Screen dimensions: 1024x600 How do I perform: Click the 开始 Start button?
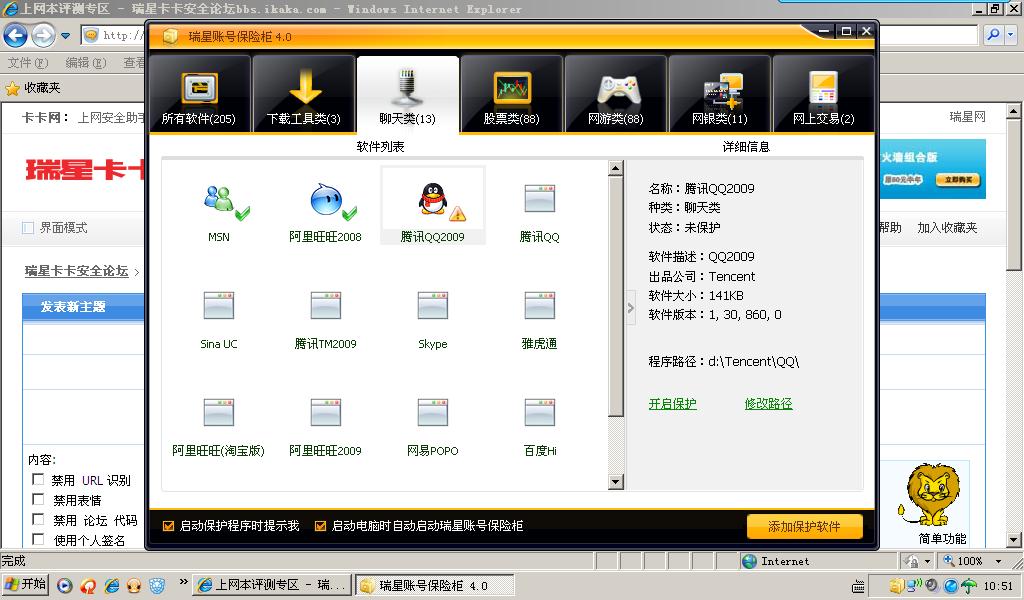pos(25,584)
